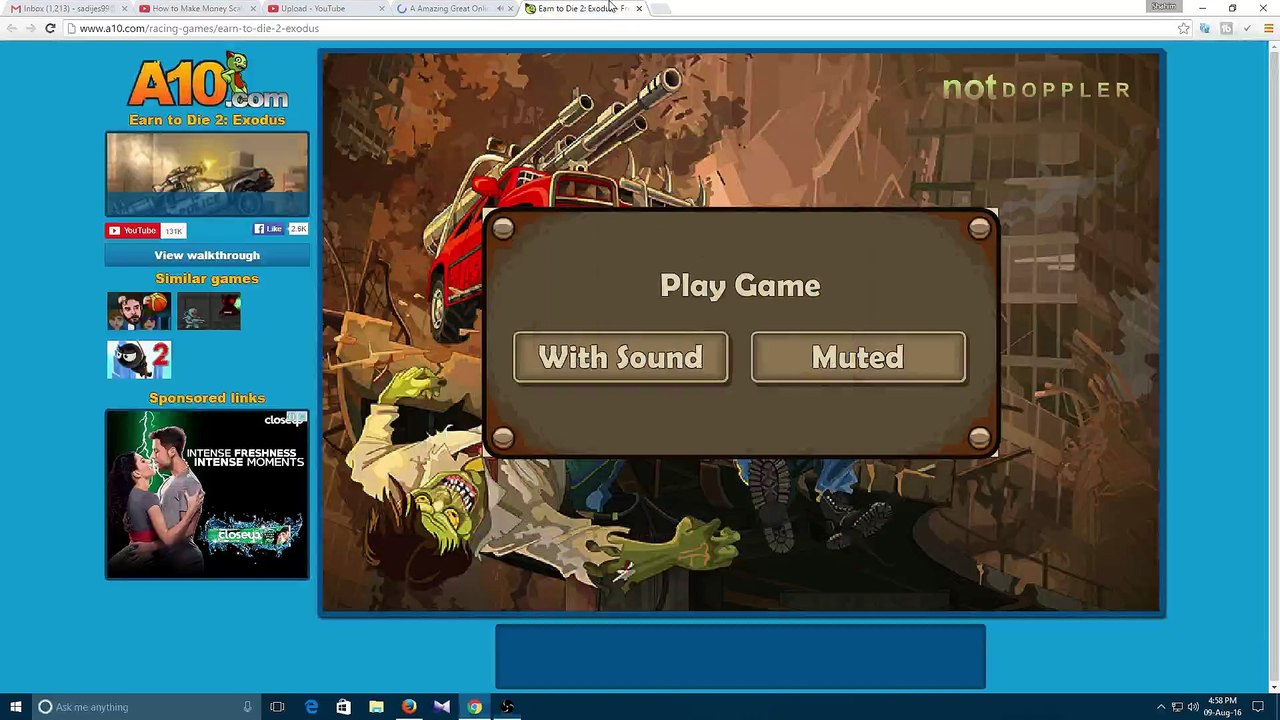Open the dark swirl app in the taskbar
Viewport: 1280px width, 720px height.
tap(507, 707)
